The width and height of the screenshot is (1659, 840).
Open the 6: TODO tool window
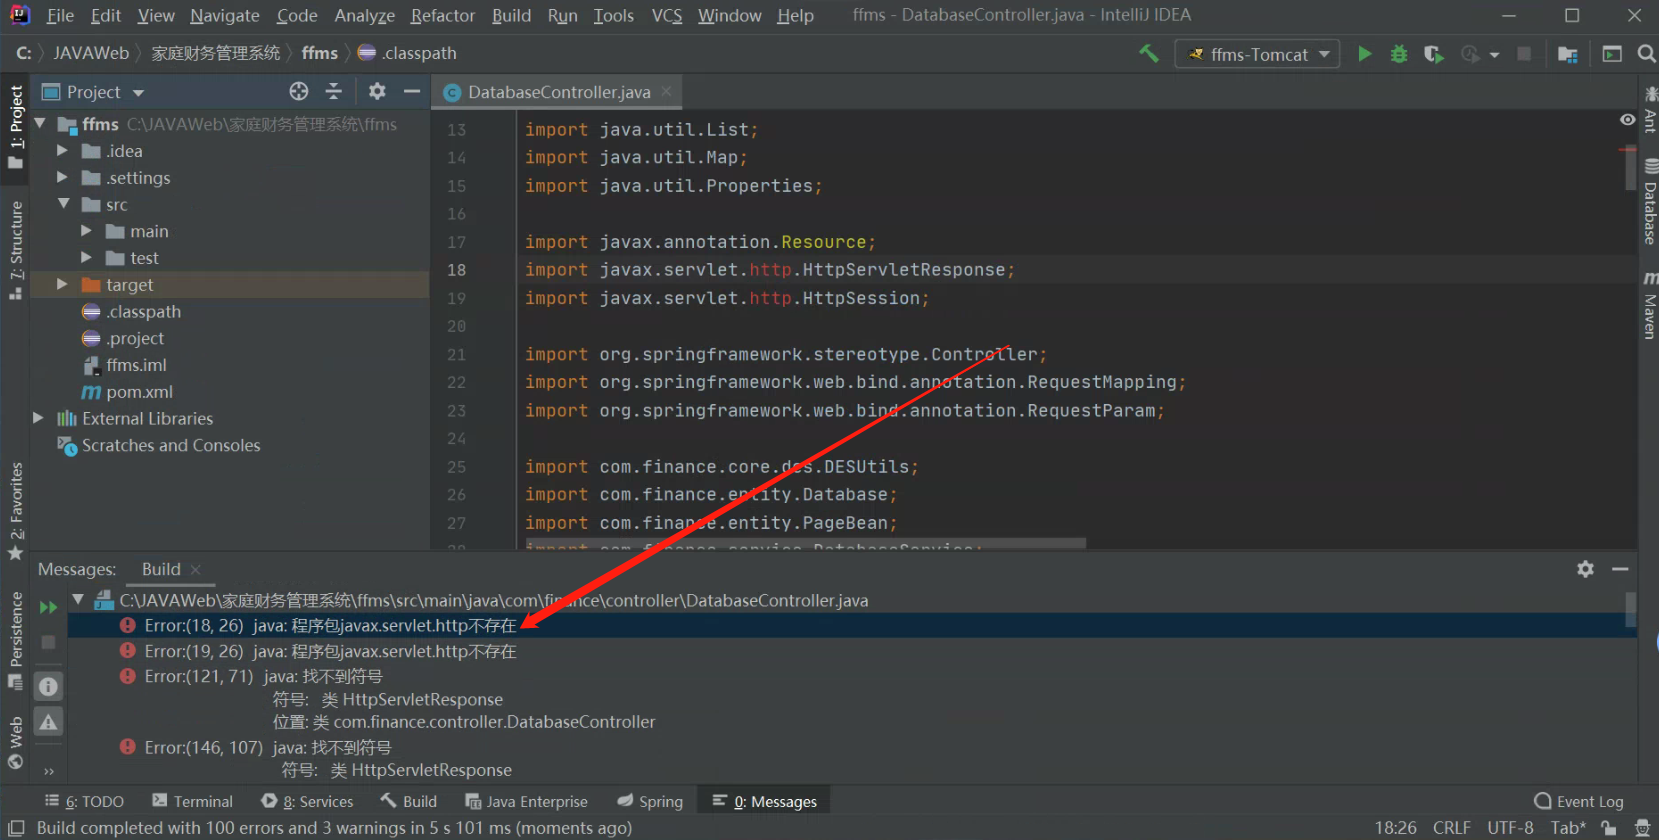[x=84, y=802]
